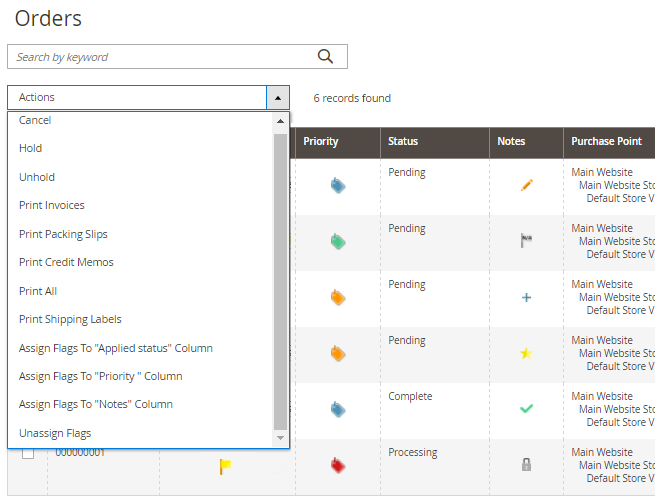Viewport: 655px width, 500px height.
Task: Click the blue plus note icon
Action: tap(527, 297)
